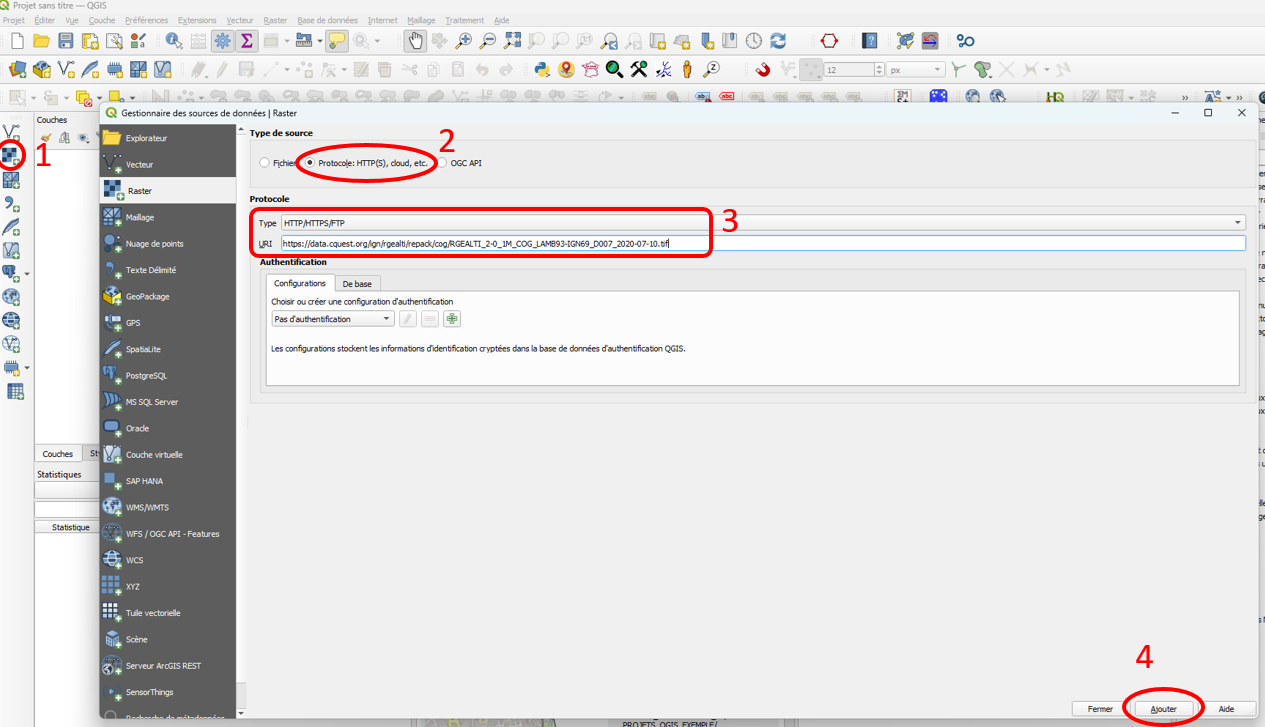Screen dimensions: 1265x727
Task: Expand arrow beside the PostGIS elephant icon
Action: [x=27, y=273]
